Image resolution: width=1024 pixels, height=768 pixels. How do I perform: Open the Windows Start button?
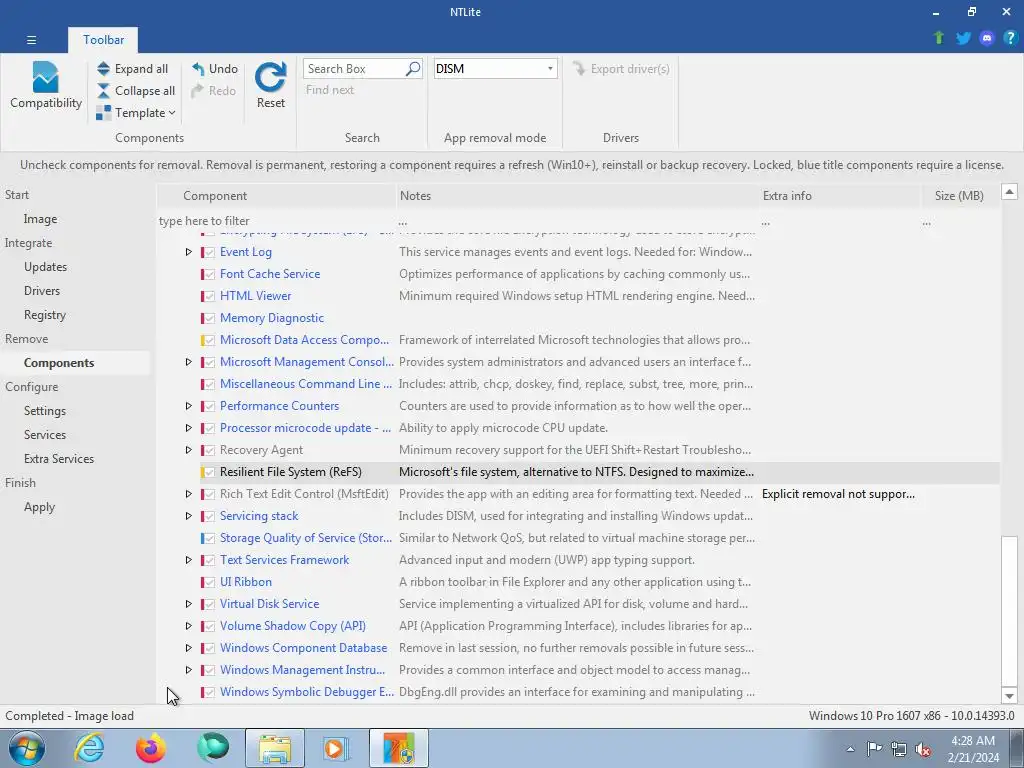[x=27, y=748]
